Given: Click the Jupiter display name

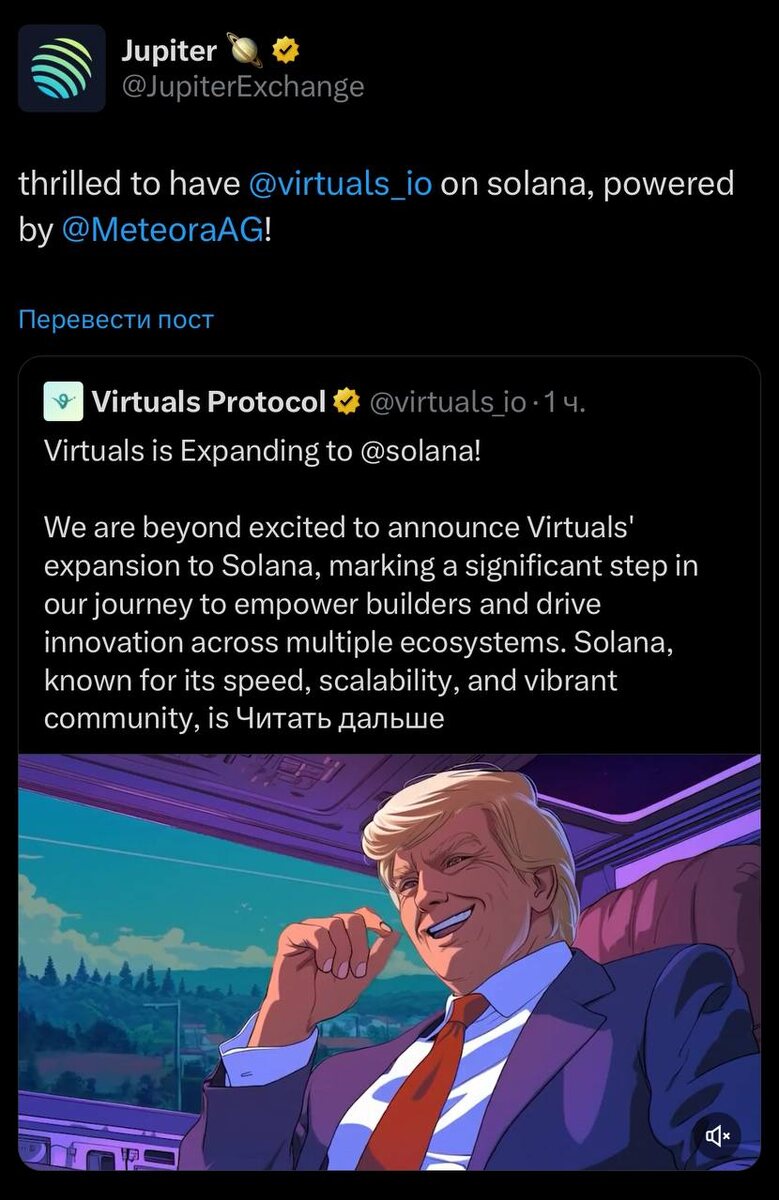Looking at the screenshot, I should pyautogui.click(x=168, y=49).
